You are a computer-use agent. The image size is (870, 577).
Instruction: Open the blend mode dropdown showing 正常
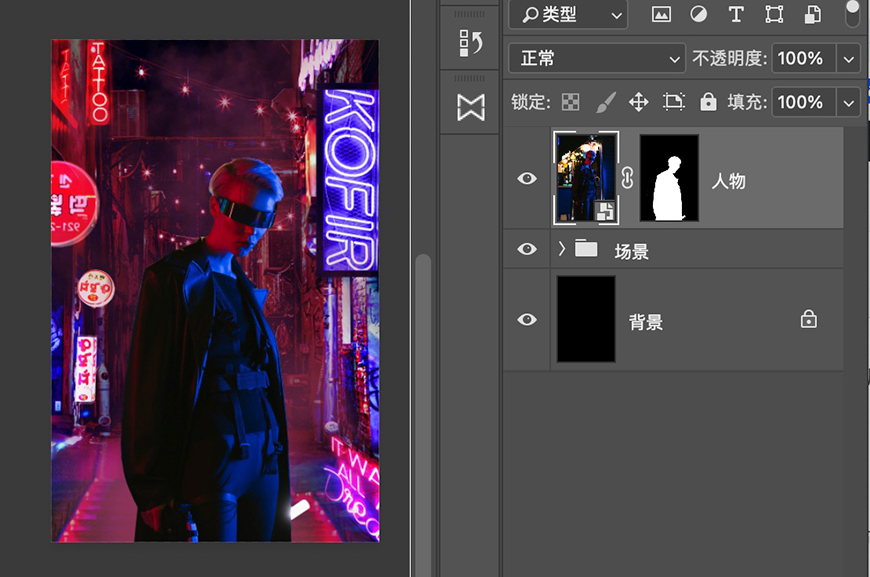click(595, 58)
